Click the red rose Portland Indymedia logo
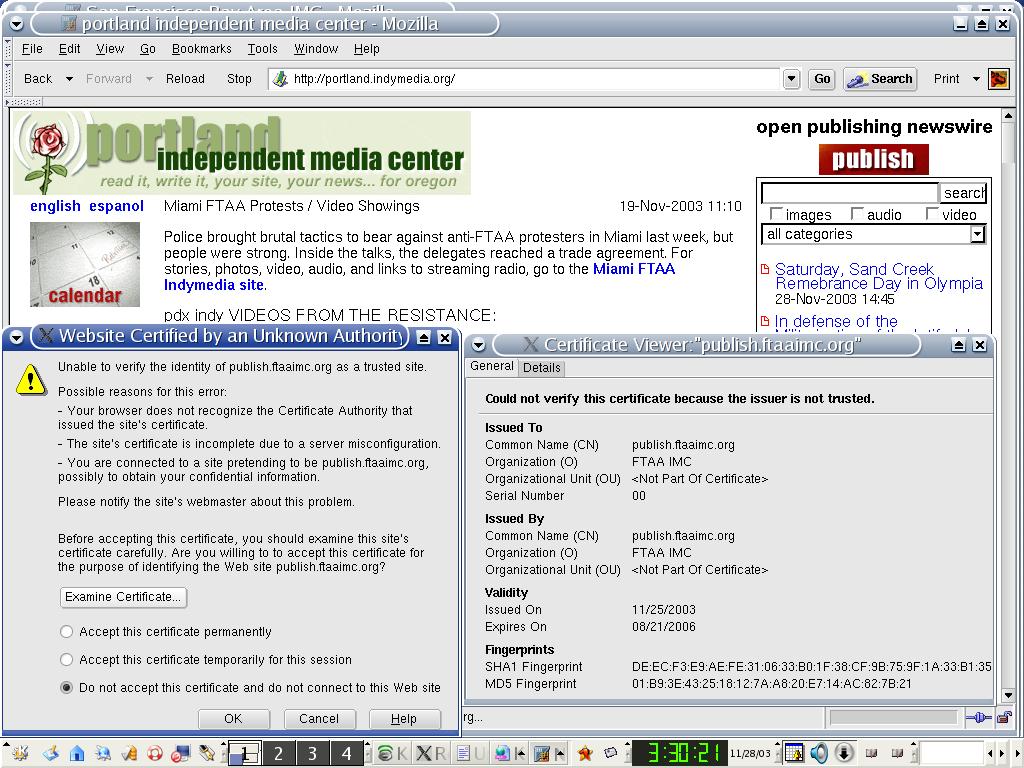 [x=46, y=153]
